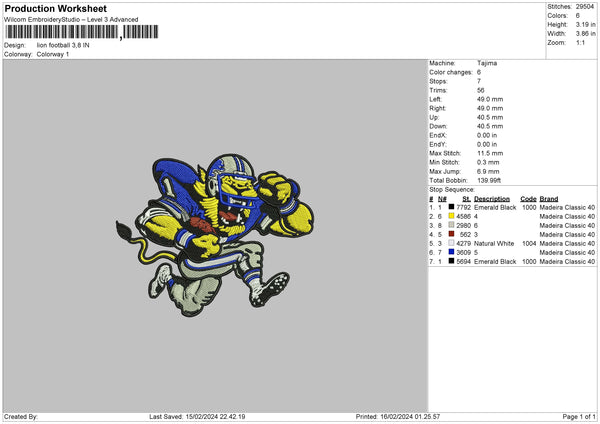The width and height of the screenshot is (600, 424).
Task: Click the Height value 3.19 in
Action: click(x=585, y=24)
